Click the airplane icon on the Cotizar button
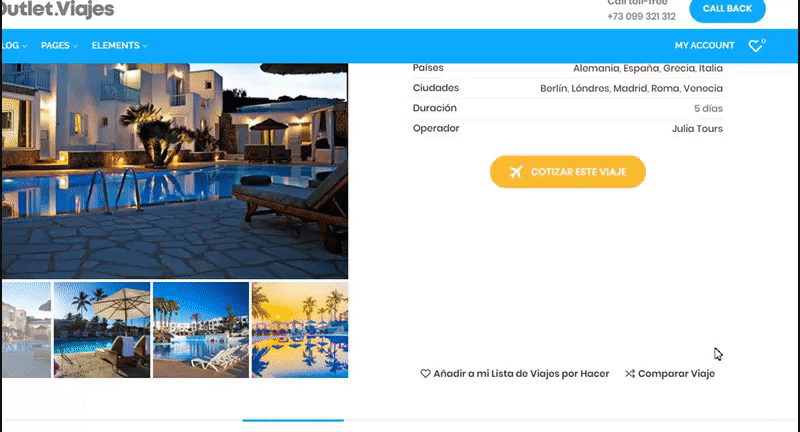 pyautogui.click(x=516, y=172)
